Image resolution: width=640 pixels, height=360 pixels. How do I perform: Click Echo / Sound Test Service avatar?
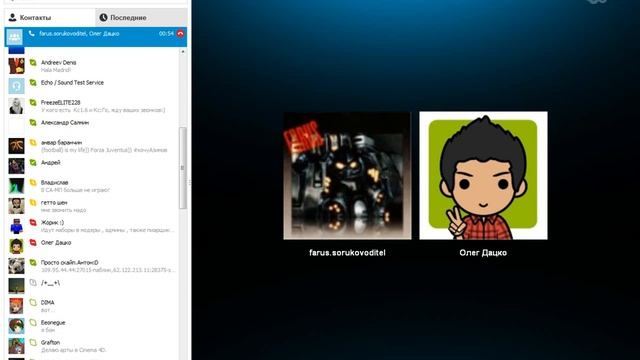16,86
